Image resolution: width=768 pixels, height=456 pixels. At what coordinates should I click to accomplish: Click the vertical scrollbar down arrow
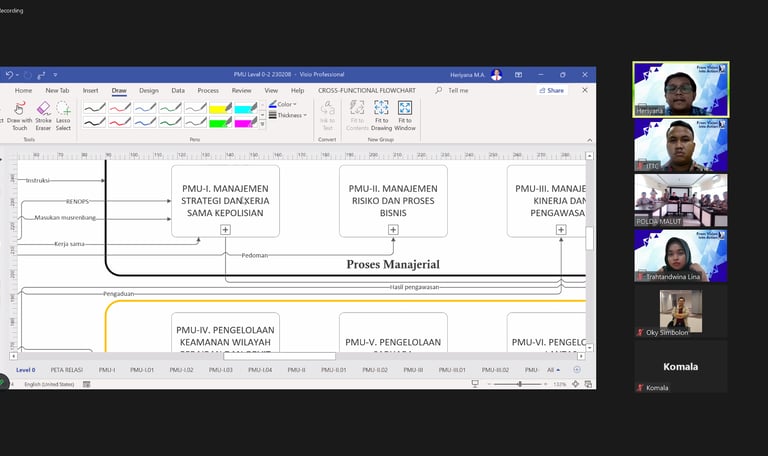coord(590,348)
